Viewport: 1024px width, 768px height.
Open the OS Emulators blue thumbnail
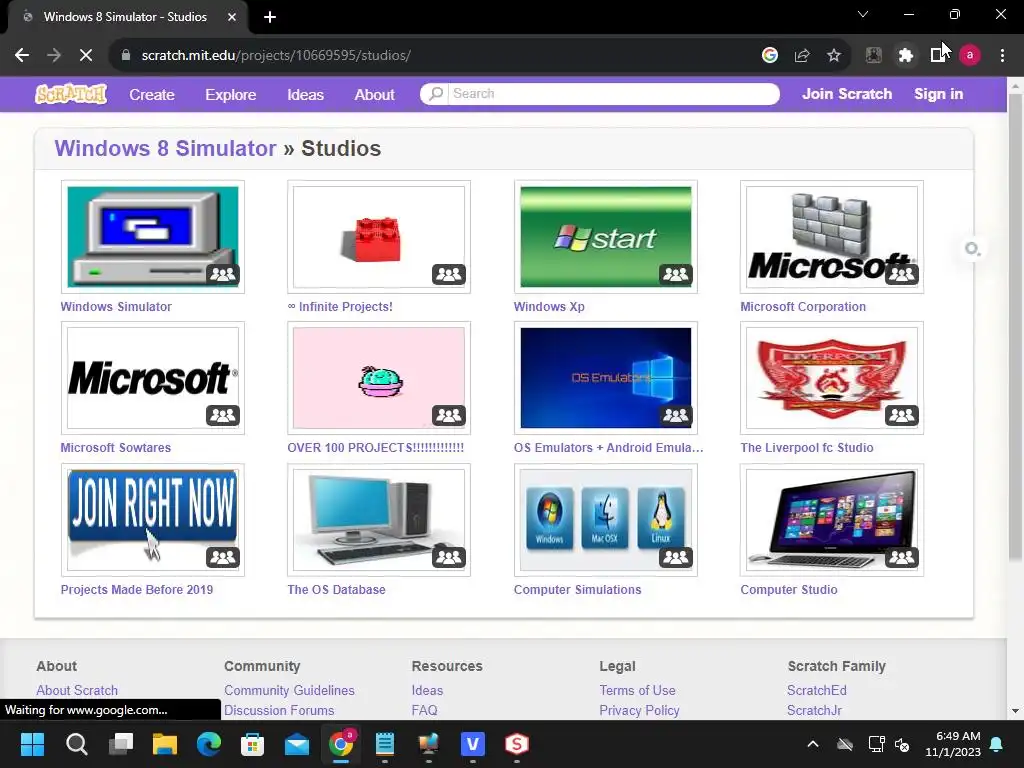[x=605, y=377]
